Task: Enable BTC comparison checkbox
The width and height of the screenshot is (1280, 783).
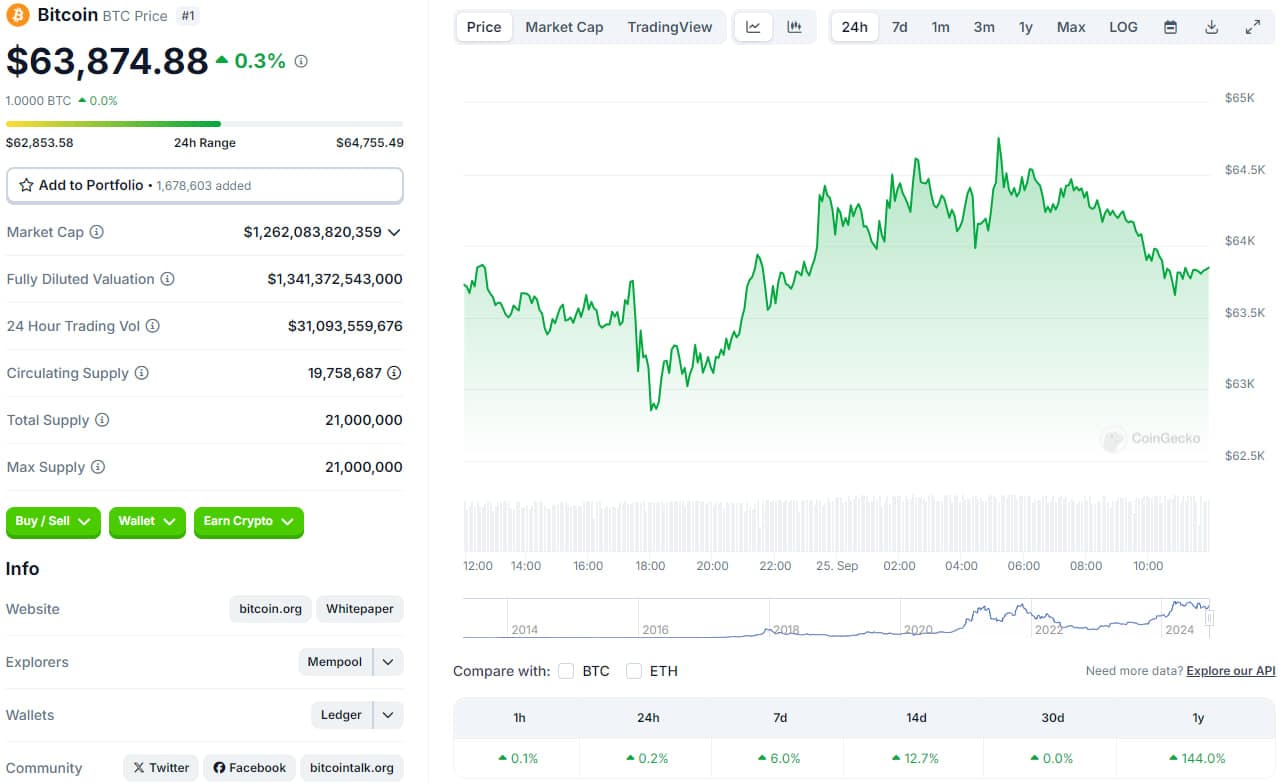Action: 566,671
